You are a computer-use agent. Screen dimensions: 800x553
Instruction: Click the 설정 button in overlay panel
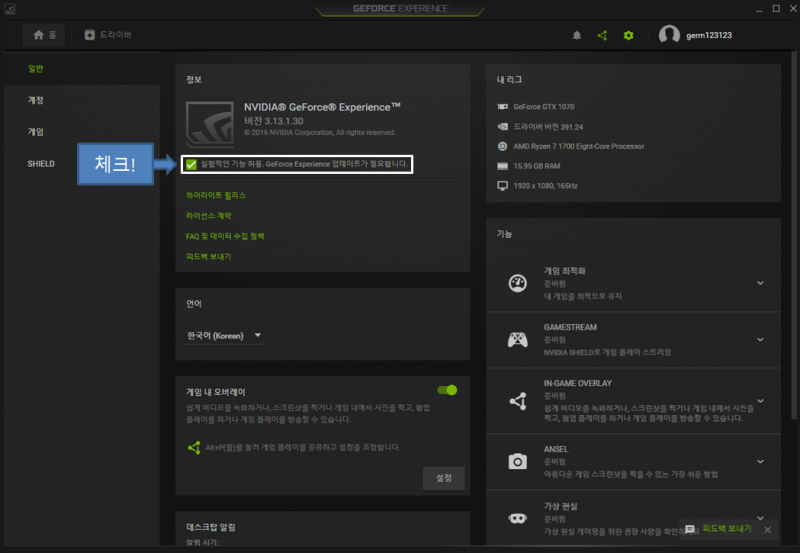(444, 478)
